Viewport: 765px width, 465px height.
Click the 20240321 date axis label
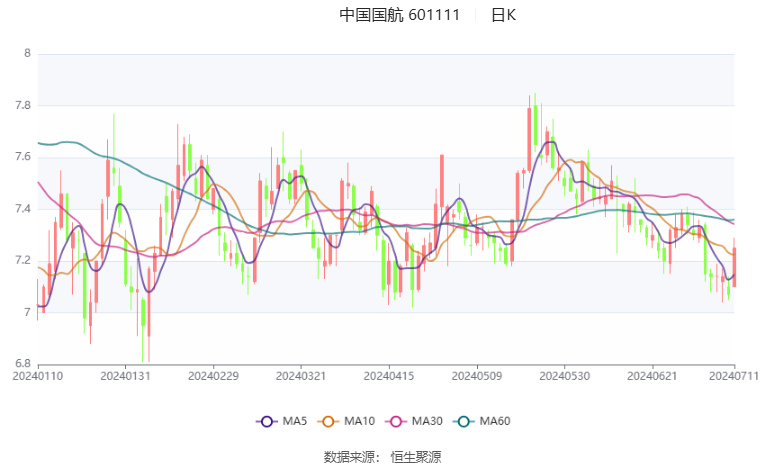(x=301, y=376)
